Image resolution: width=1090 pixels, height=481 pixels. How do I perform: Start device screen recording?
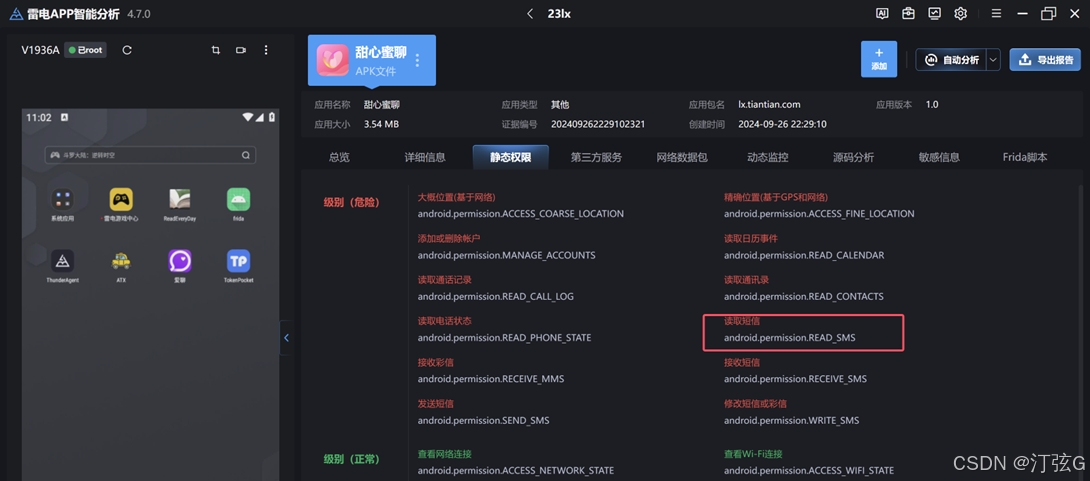tap(241, 50)
